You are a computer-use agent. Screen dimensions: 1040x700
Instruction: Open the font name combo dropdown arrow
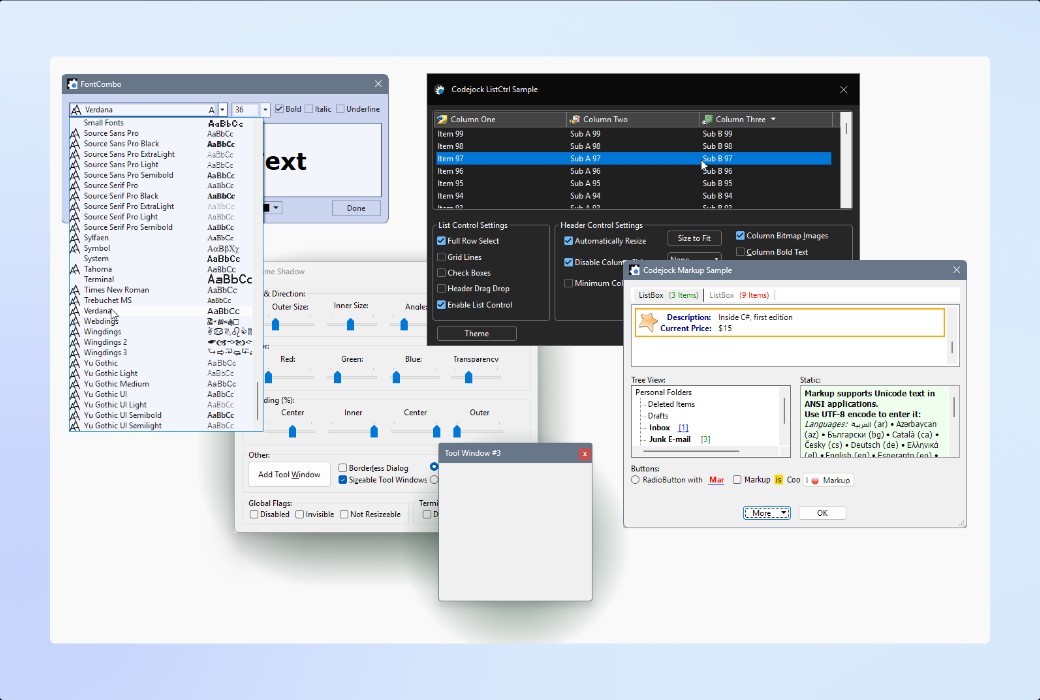(x=223, y=109)
